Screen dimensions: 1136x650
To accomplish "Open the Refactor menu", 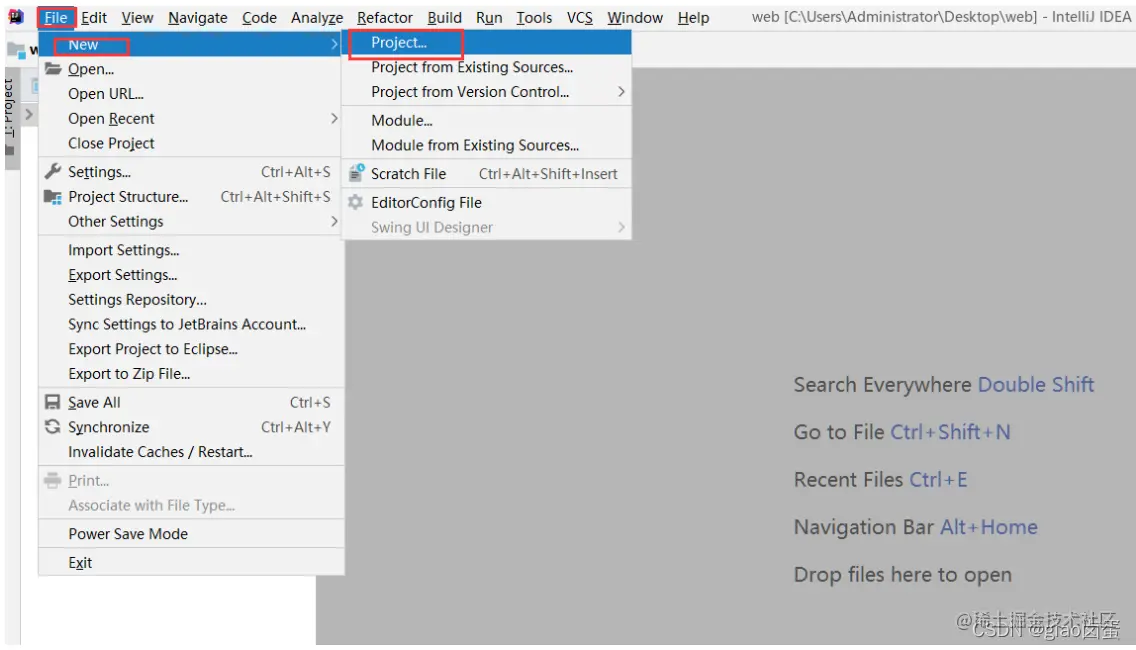I will 385,17.
